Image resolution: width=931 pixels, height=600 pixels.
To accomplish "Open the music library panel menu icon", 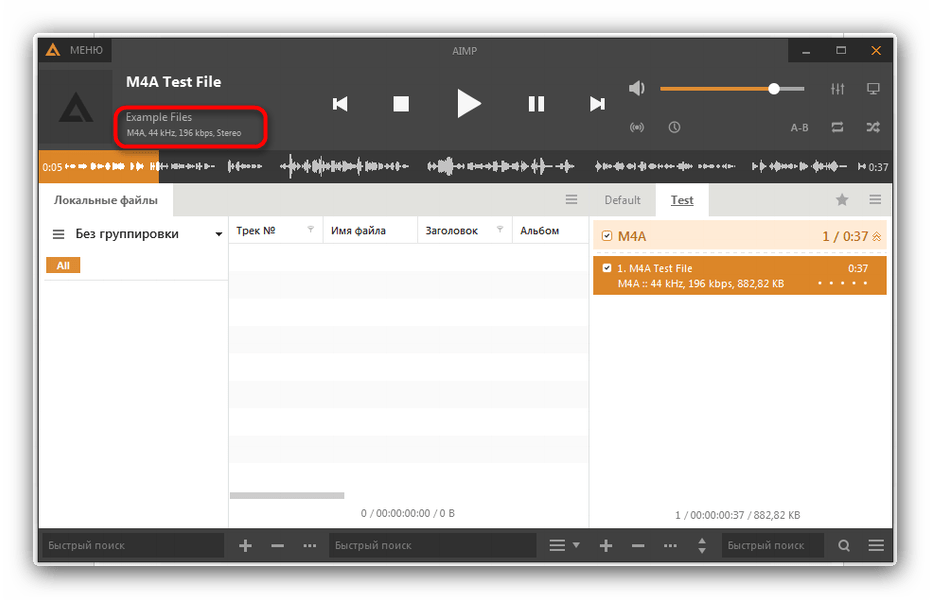I will [x=571, y=200].
